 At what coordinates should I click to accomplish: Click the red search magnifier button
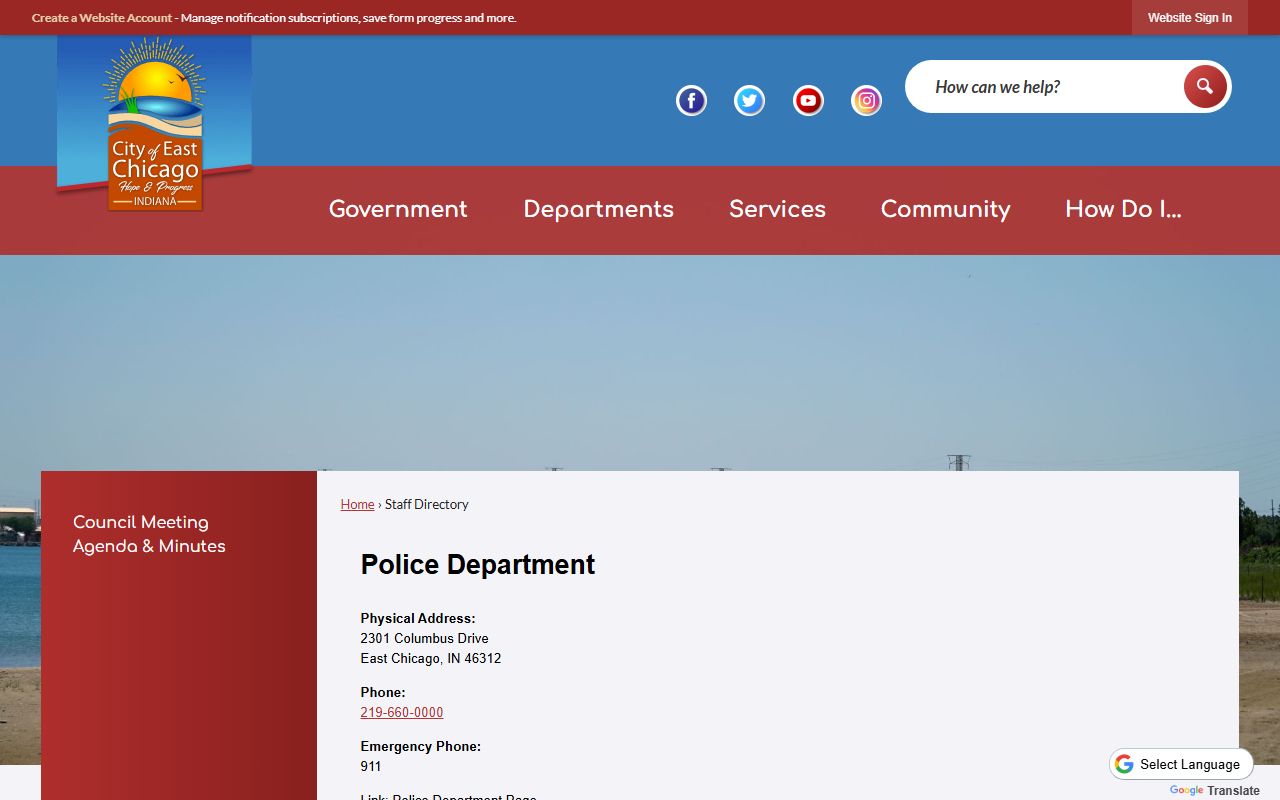[1205, 87]
